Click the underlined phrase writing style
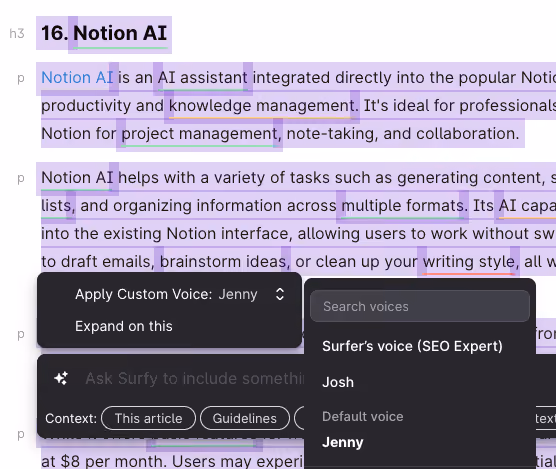The height and width of the screenshot is (469, 556). pyautogui.click(x=468, y=262)
